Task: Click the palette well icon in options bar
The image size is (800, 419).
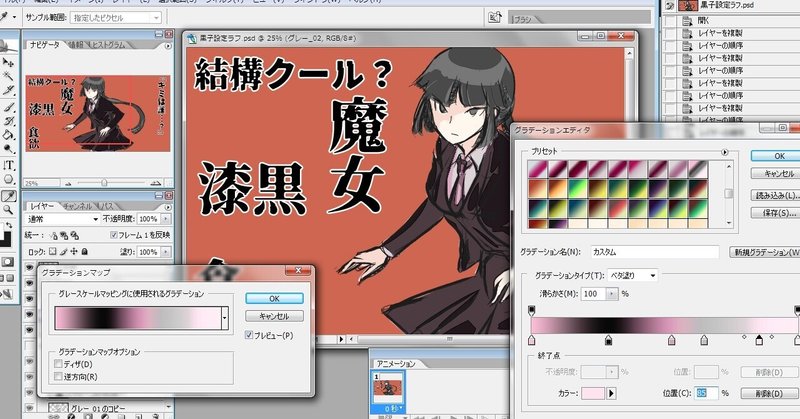Action: pyautogui.click(x=495, y=18)
